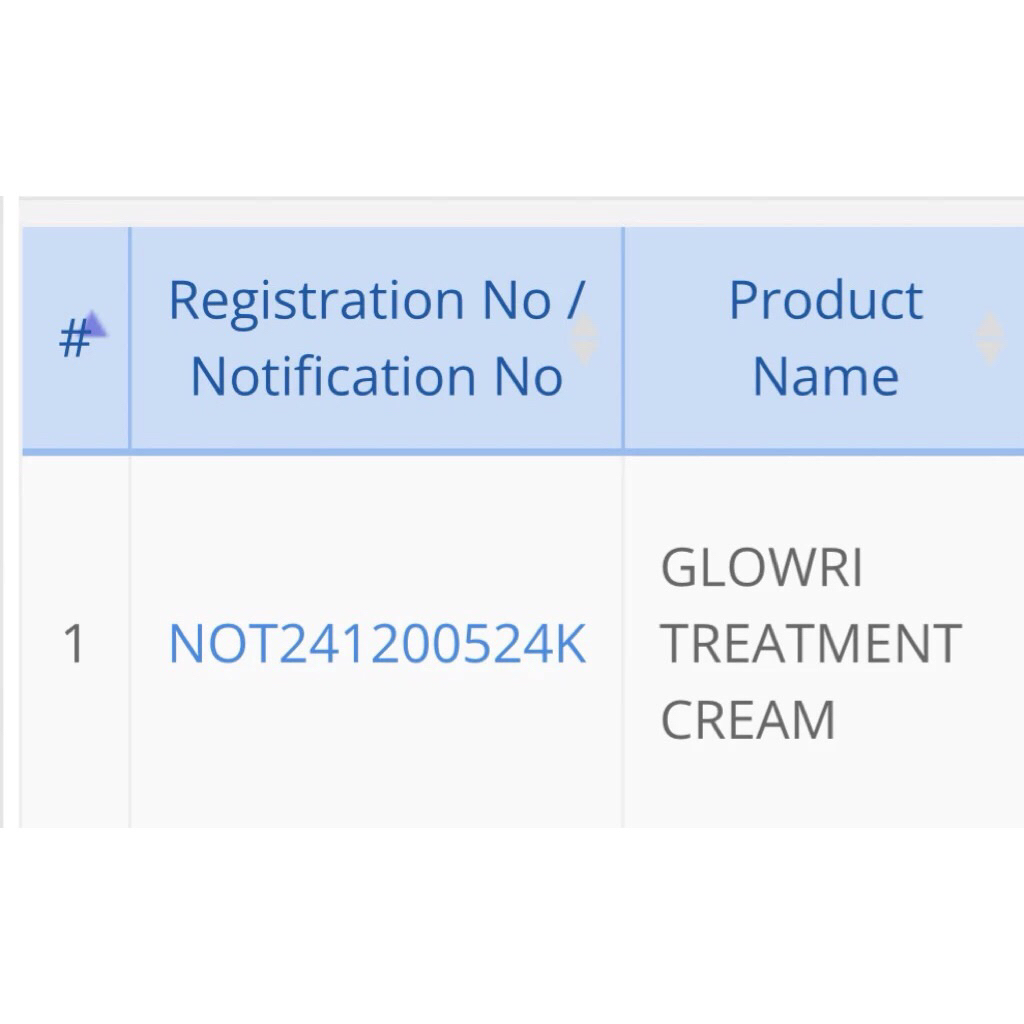Viewport: 1024px width, 1024px height.
Task: Click the word TREATMENT in product name
Action: 810,644
